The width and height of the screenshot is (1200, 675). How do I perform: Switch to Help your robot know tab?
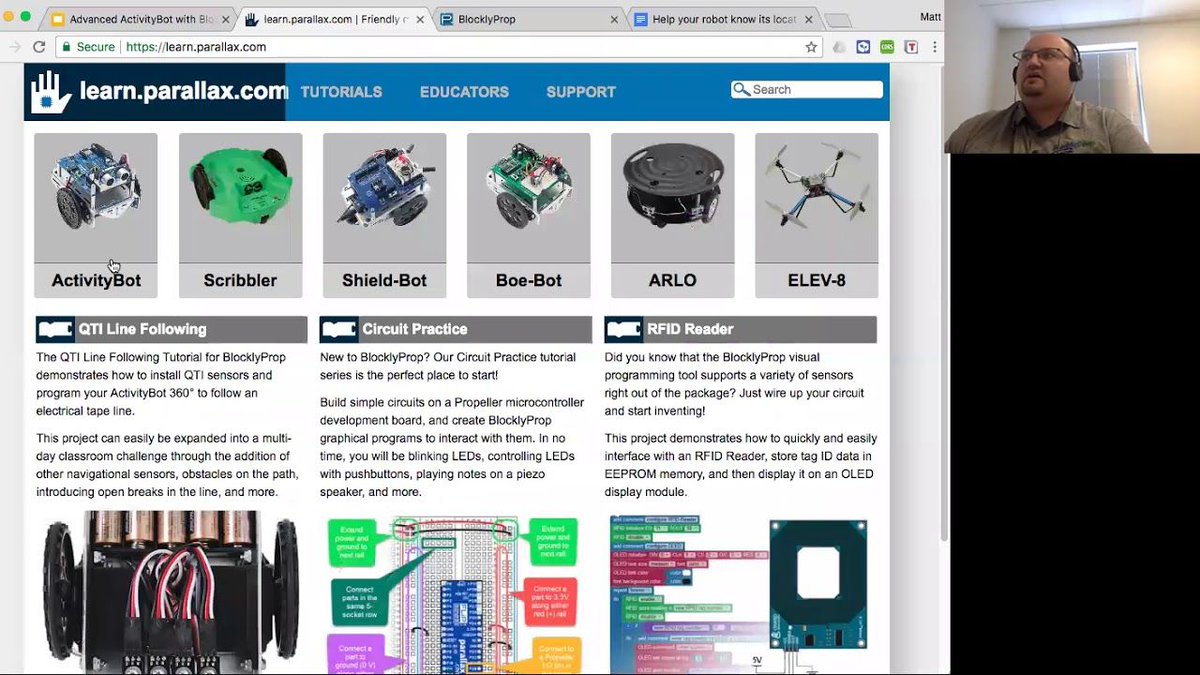point(722,19)
